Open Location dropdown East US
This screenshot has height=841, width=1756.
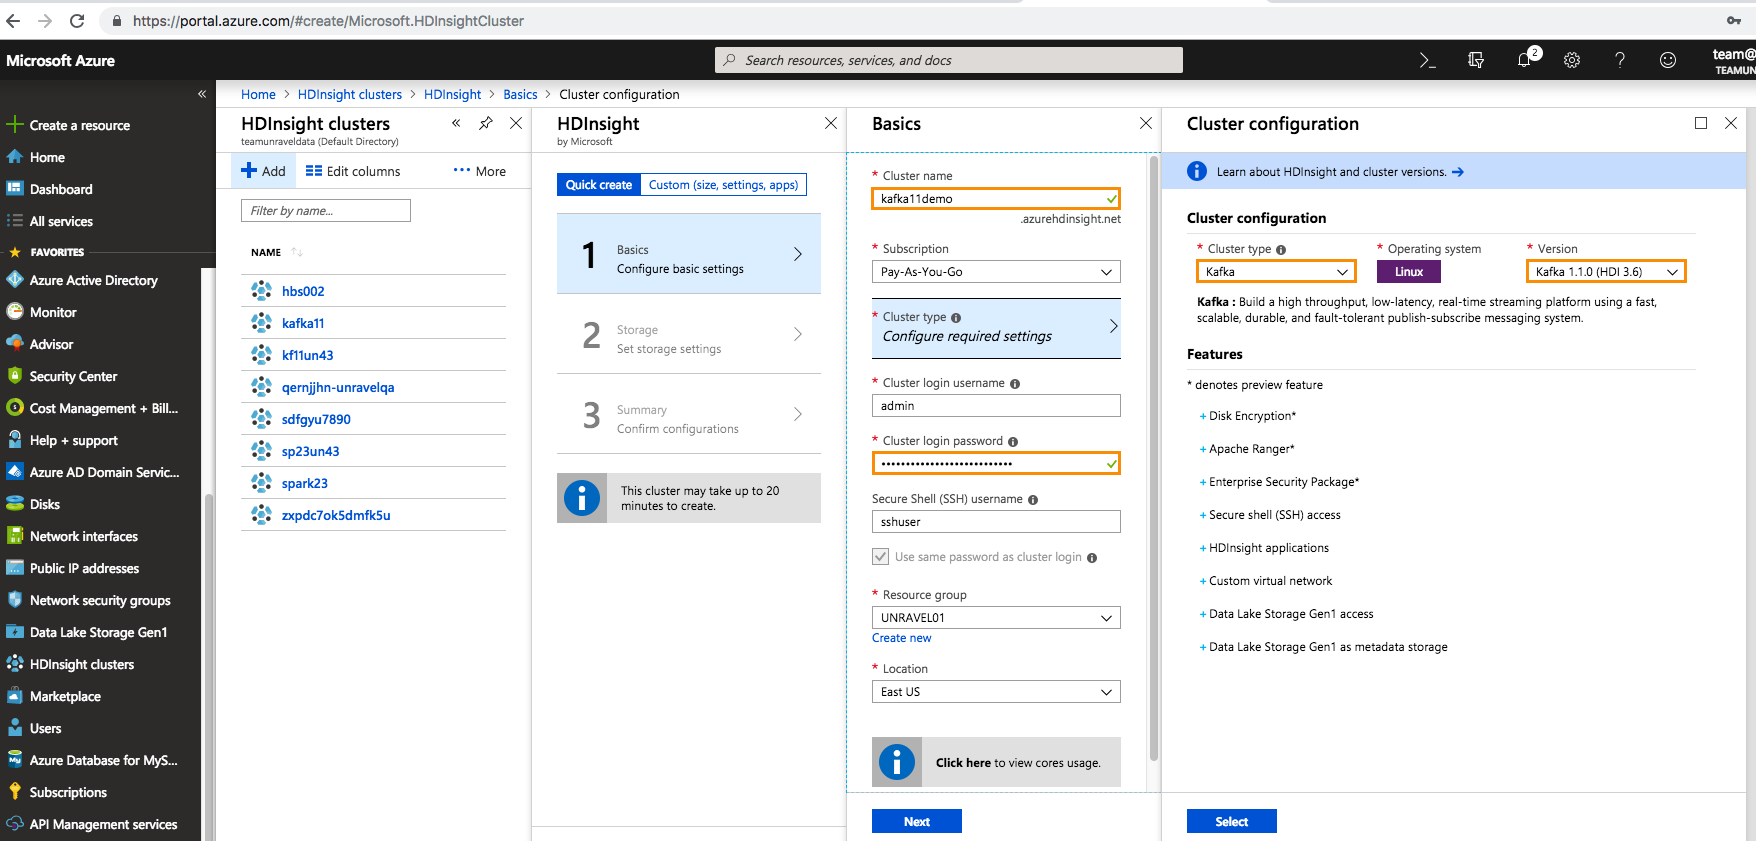pyautogui.click(x=996, y=692)
